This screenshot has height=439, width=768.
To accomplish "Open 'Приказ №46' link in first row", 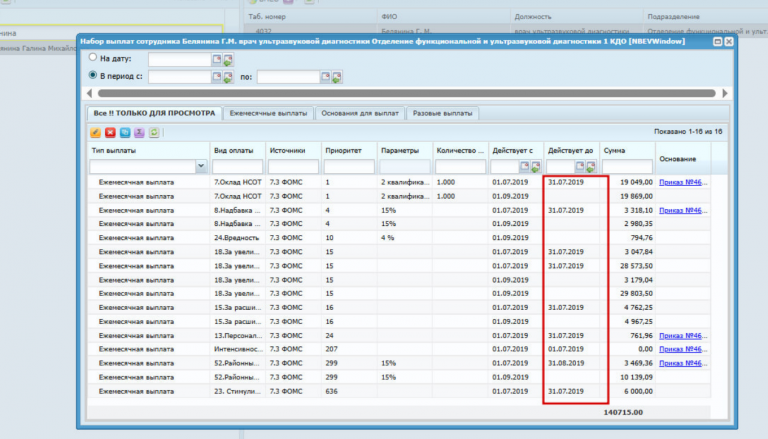I will click(679, 183).
